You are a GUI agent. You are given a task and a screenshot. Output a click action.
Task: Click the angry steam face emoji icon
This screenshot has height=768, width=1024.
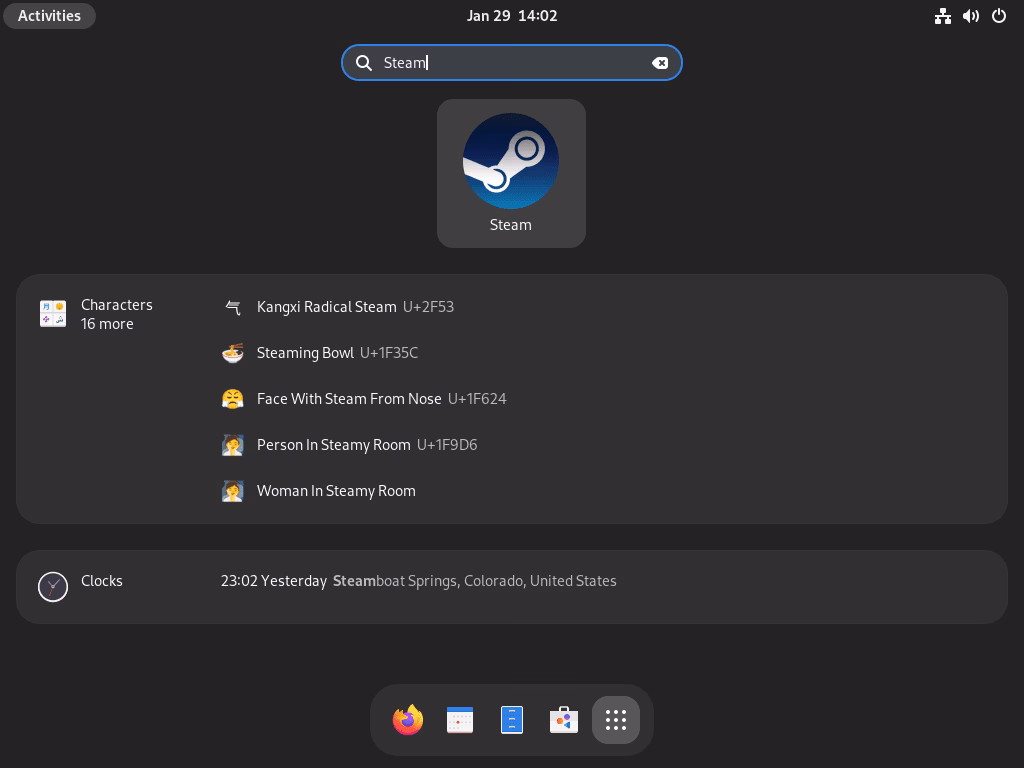[x=232, y=399]
